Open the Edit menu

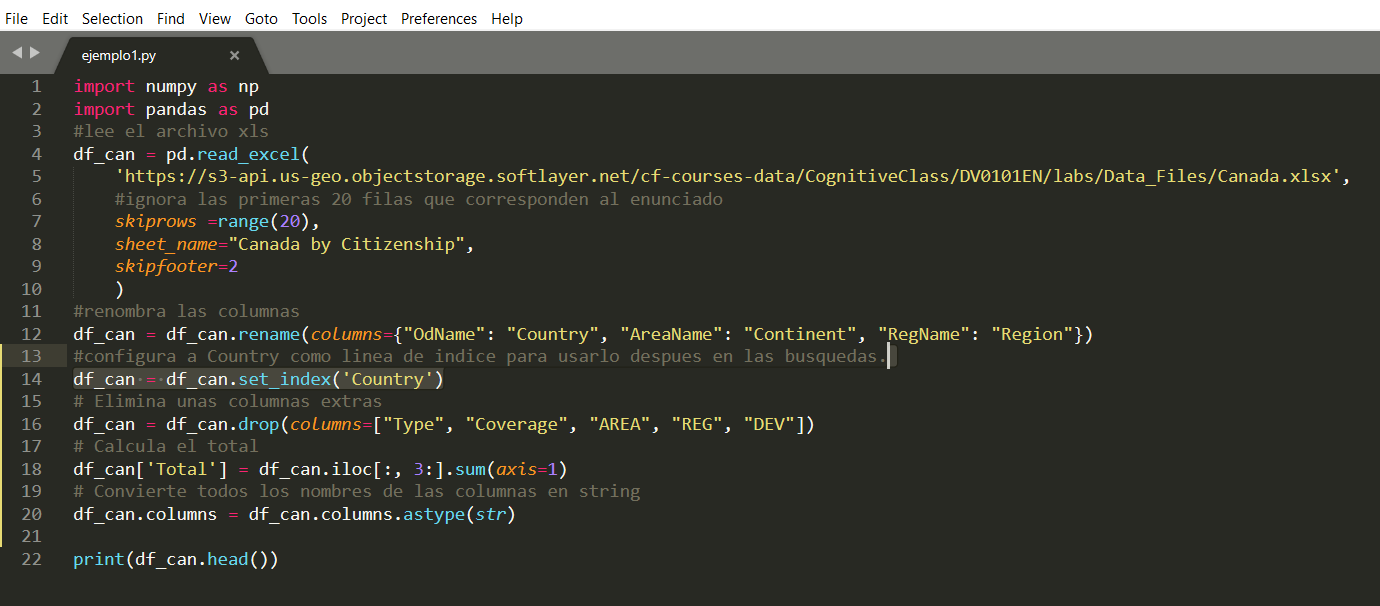tap(55, 18)
